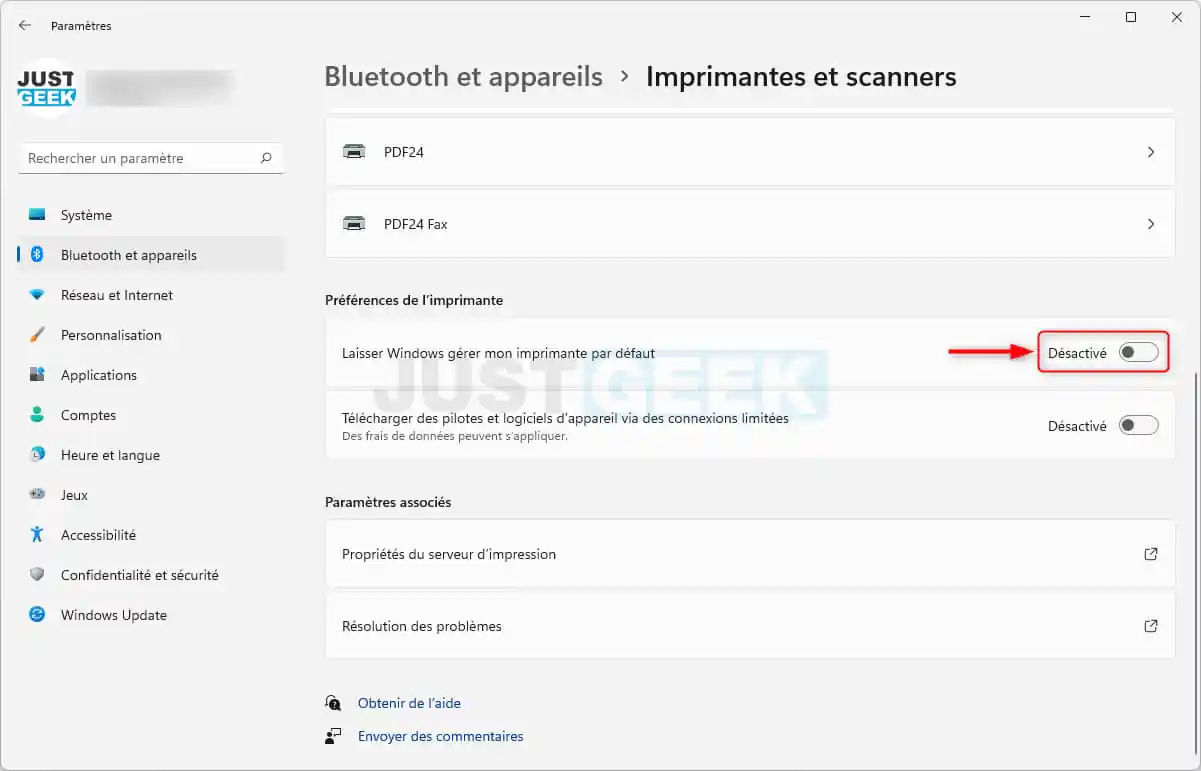The height and width of the screenshot is (771, 1201).
Task: Click the Personnalisation paintbrush icon
Action: (x=37, y=335)
